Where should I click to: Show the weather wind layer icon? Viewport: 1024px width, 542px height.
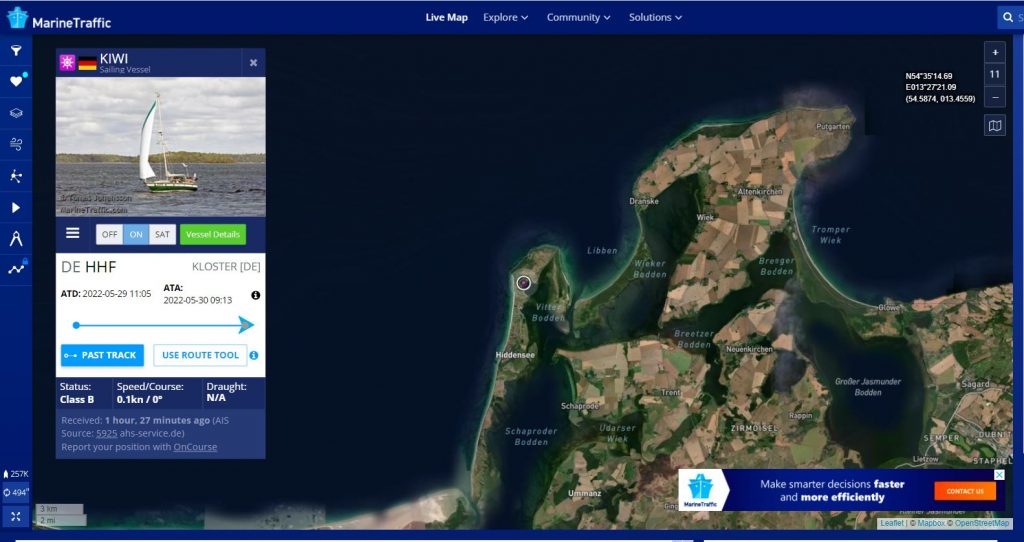point(16,144)
